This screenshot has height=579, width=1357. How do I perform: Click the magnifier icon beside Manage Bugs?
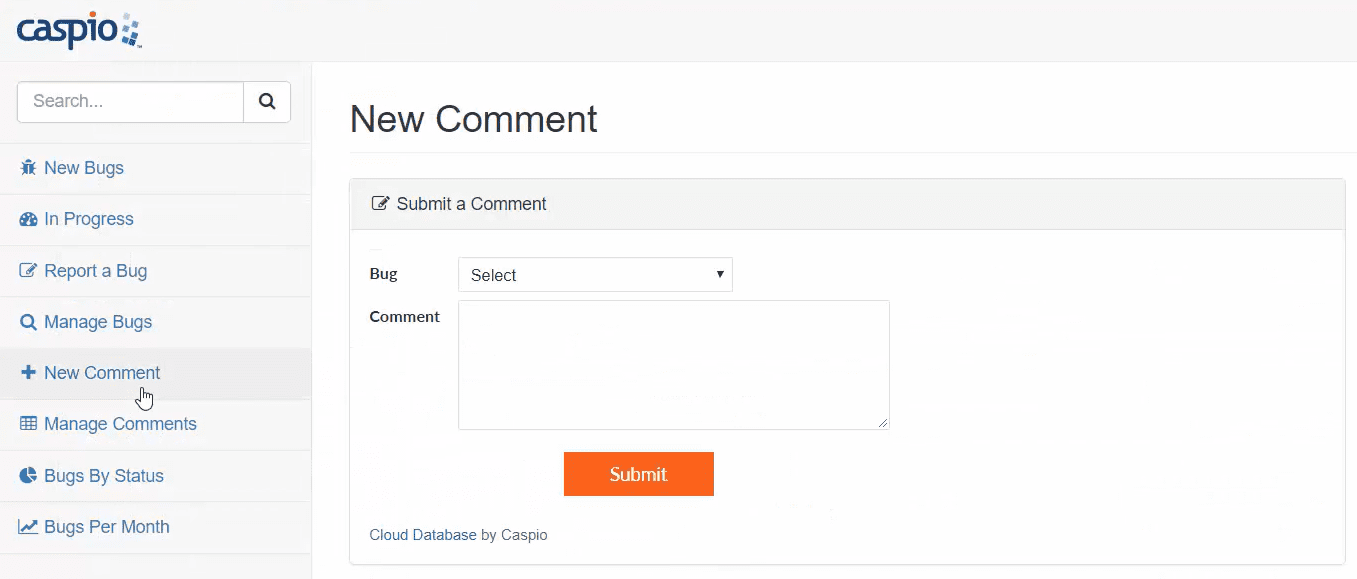click(28, 322)
